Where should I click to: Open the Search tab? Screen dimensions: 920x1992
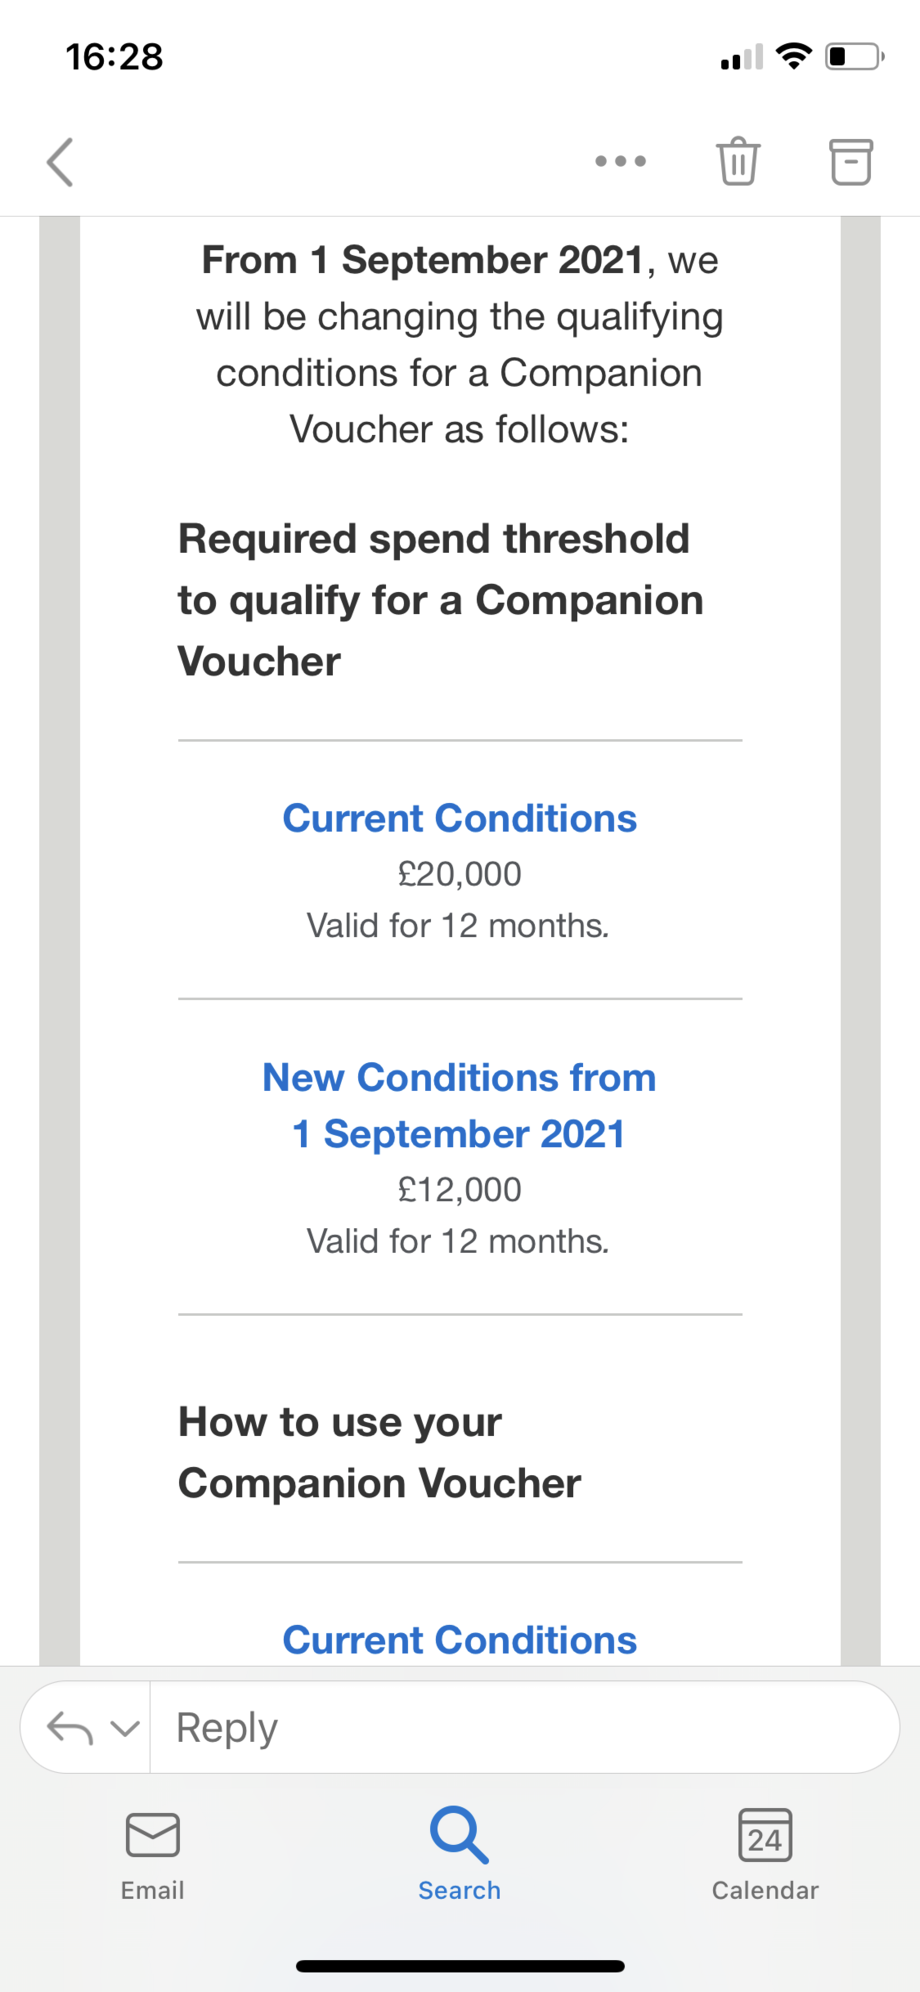459,1855
